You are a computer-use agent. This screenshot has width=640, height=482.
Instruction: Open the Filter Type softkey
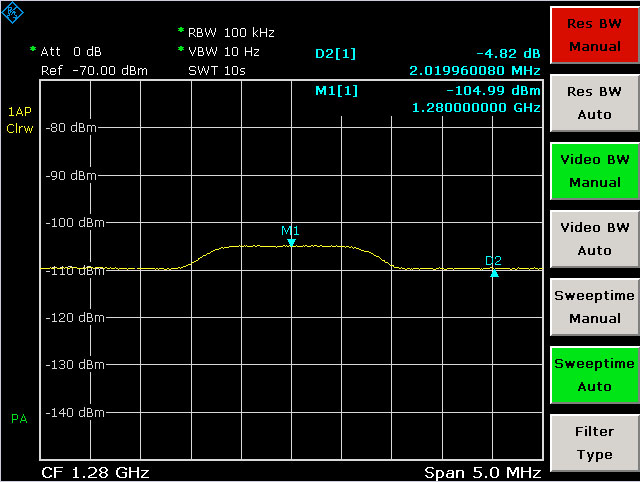(595, 443)
